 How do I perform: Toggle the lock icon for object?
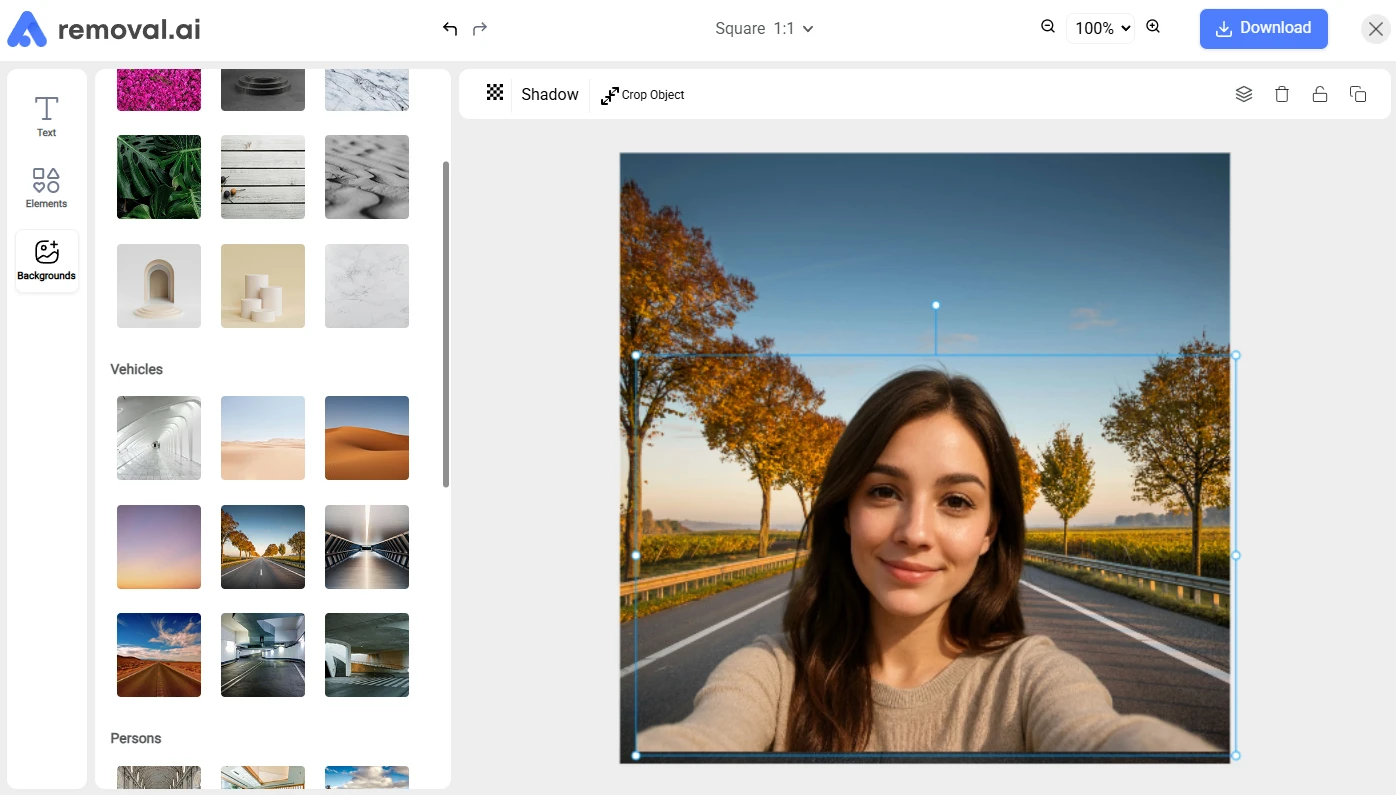coord(1320,94)
